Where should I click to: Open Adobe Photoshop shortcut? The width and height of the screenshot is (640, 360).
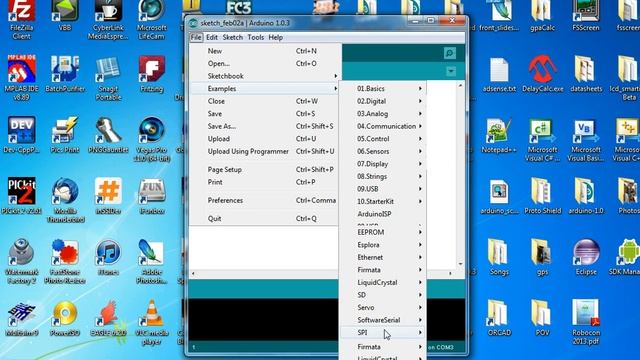tap(151, 261)
